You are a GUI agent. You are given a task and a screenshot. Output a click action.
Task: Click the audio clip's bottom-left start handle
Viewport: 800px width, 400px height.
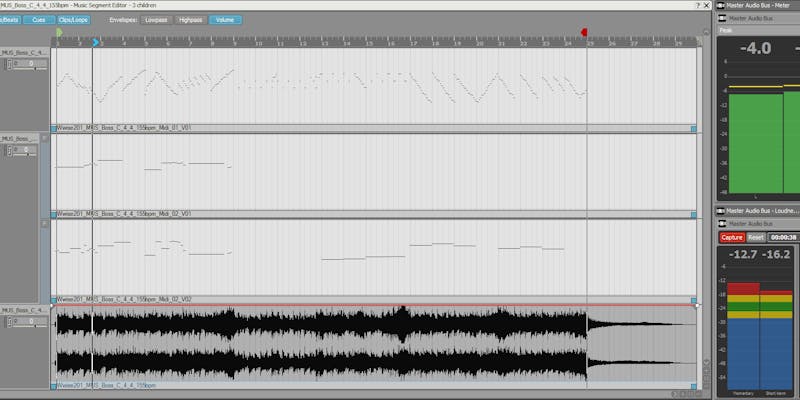coord(54,384)
